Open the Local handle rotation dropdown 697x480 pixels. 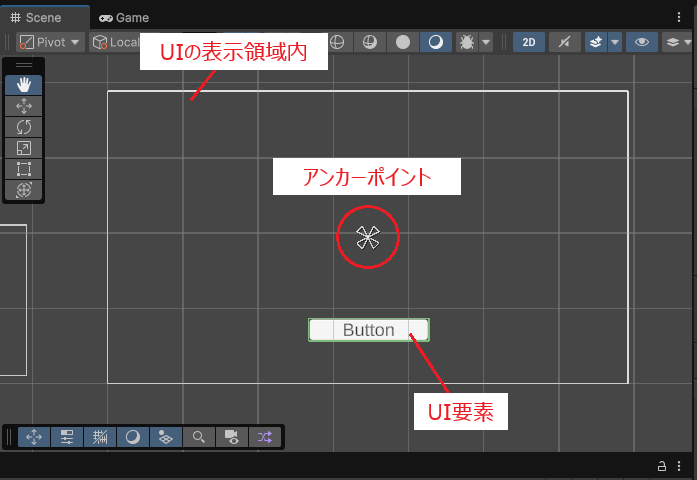click(x=115, y=42)
